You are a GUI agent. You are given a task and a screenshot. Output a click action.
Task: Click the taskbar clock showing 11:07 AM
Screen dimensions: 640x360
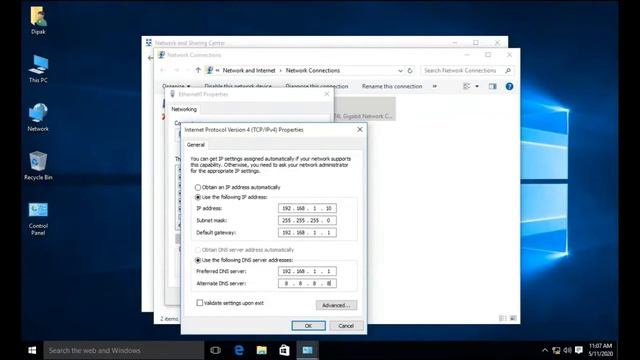(x=600, y=350)
